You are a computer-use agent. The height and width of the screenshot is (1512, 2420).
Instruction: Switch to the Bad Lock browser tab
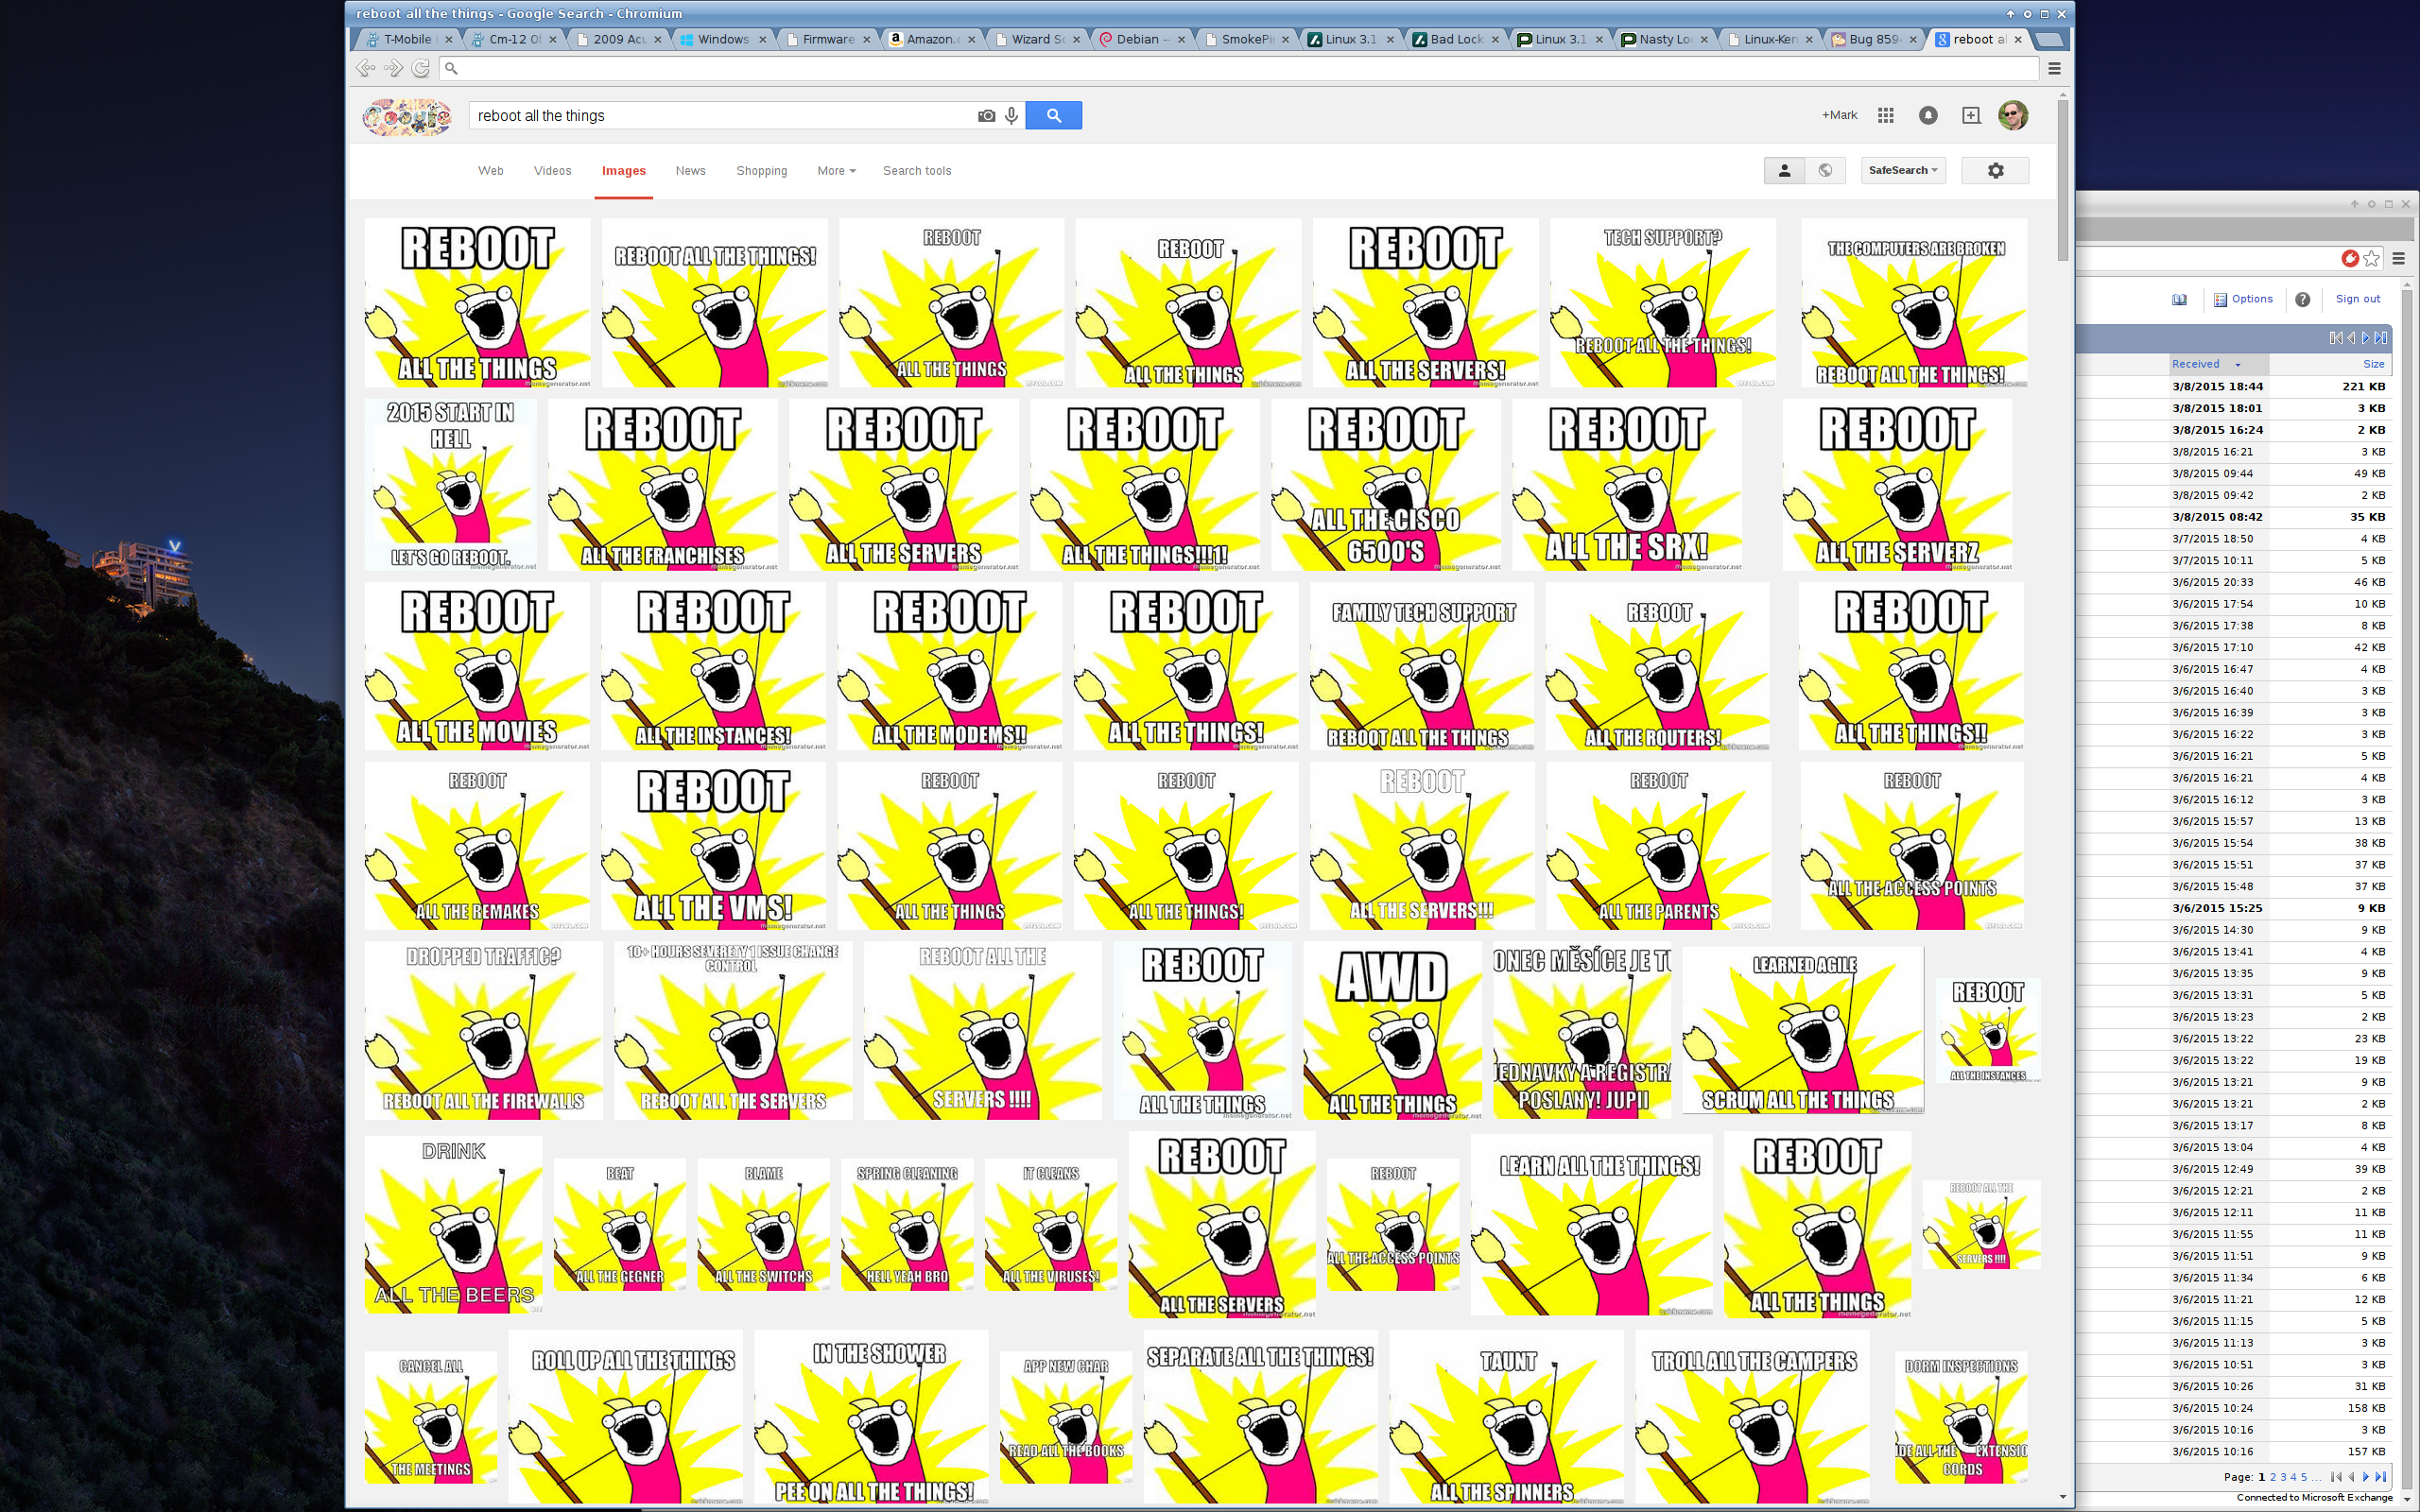point(1456,39)
